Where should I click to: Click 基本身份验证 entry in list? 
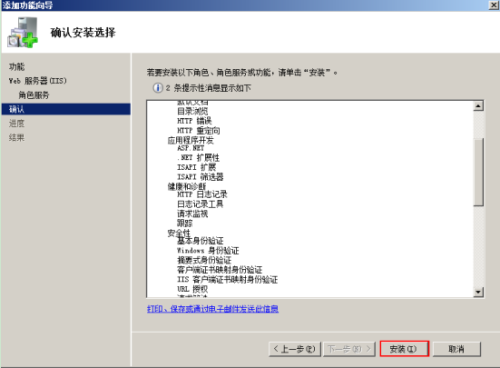point(200,240)
